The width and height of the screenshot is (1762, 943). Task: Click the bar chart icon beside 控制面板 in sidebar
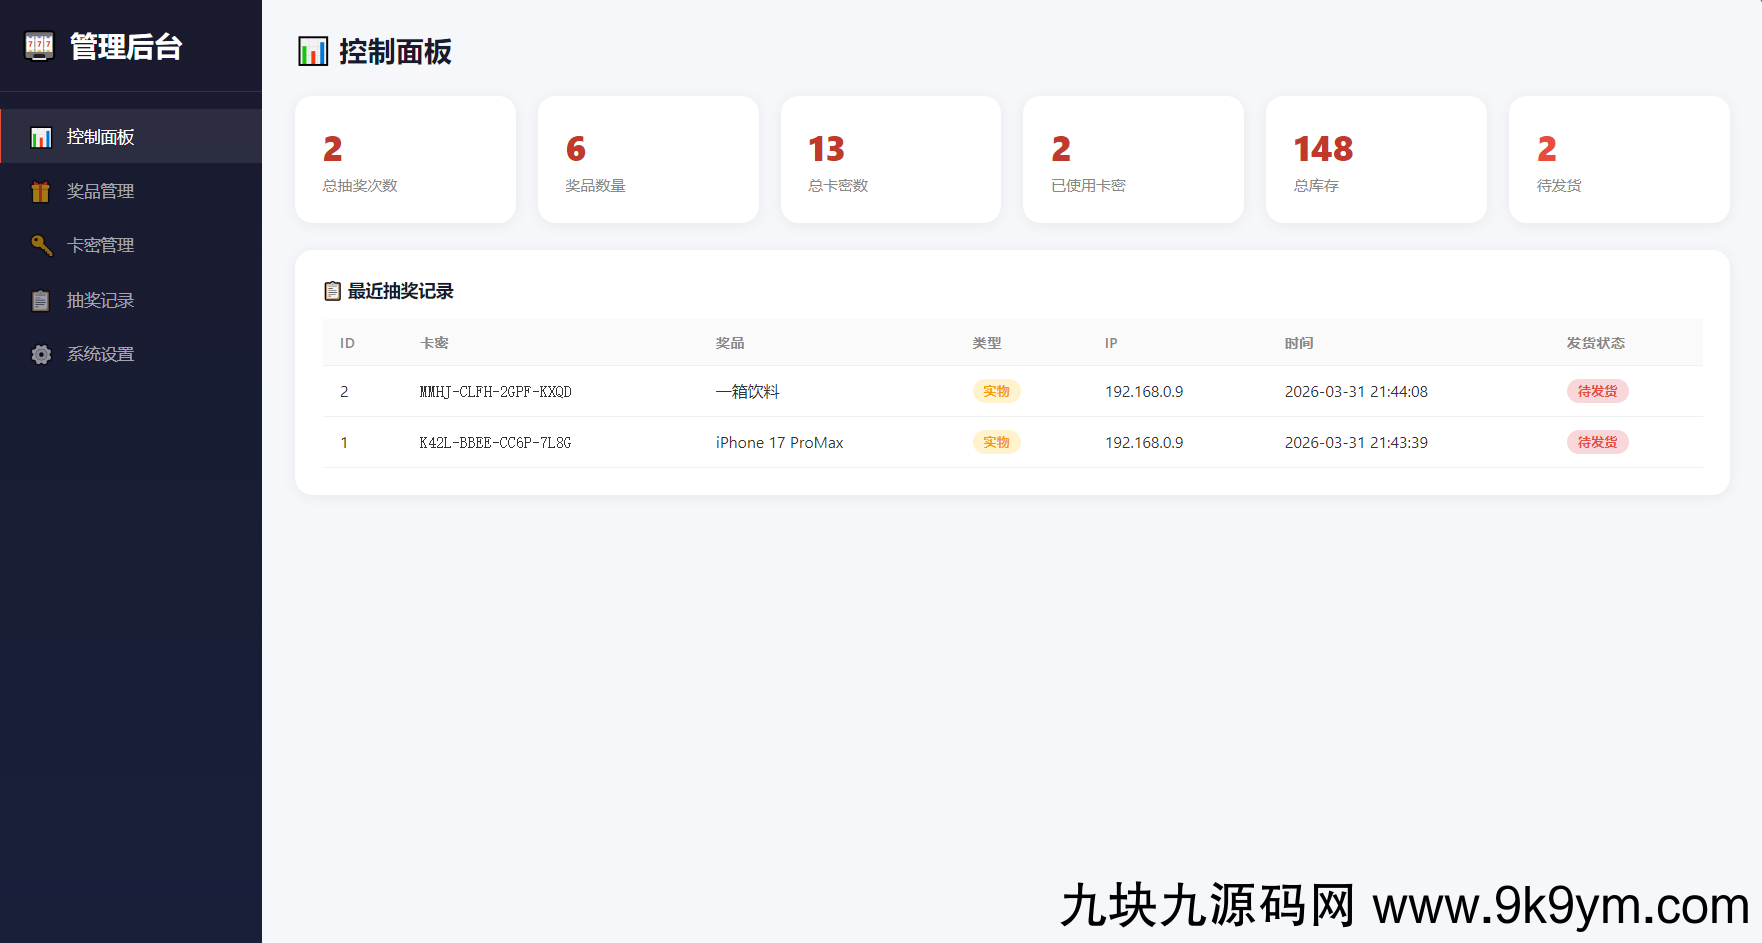click(x=41, y=137)
